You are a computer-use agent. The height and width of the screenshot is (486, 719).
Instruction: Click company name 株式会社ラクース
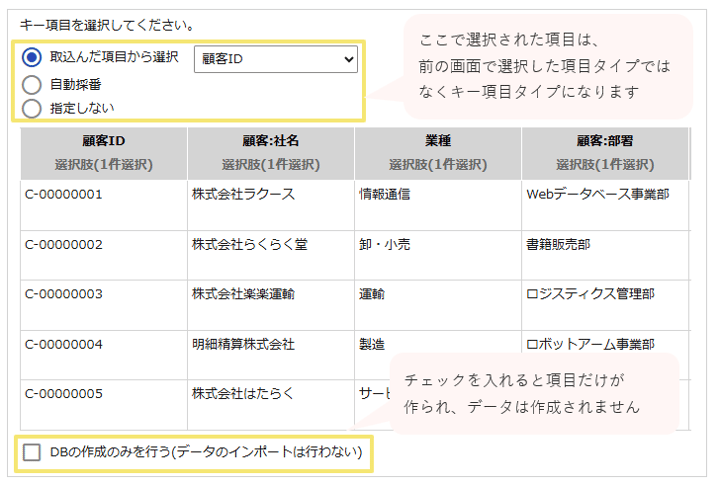point(243,194)
